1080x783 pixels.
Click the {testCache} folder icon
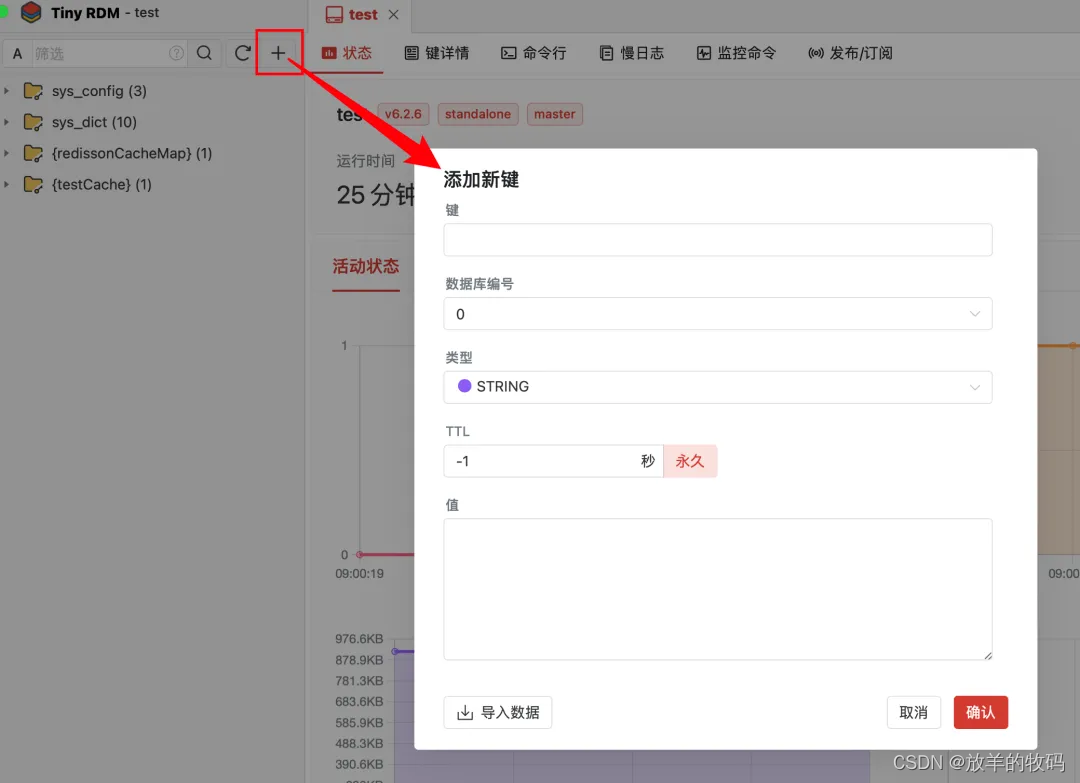33,185
